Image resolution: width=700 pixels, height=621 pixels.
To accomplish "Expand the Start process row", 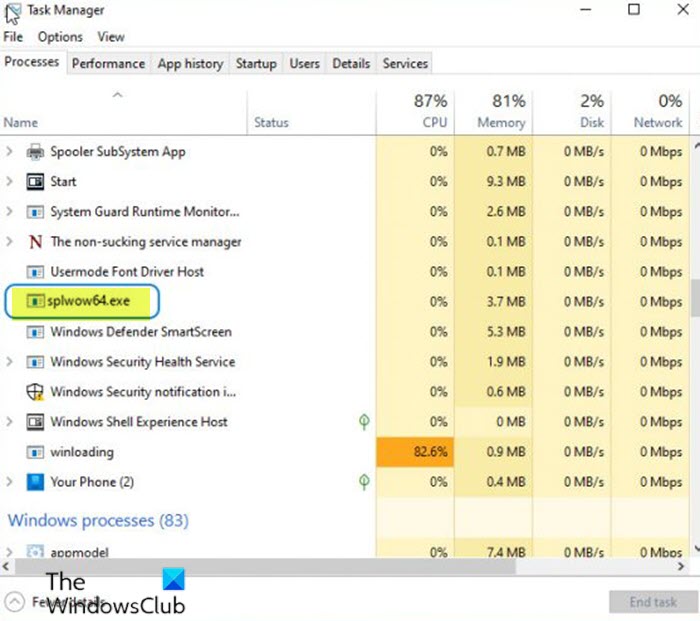I will 9,182.
